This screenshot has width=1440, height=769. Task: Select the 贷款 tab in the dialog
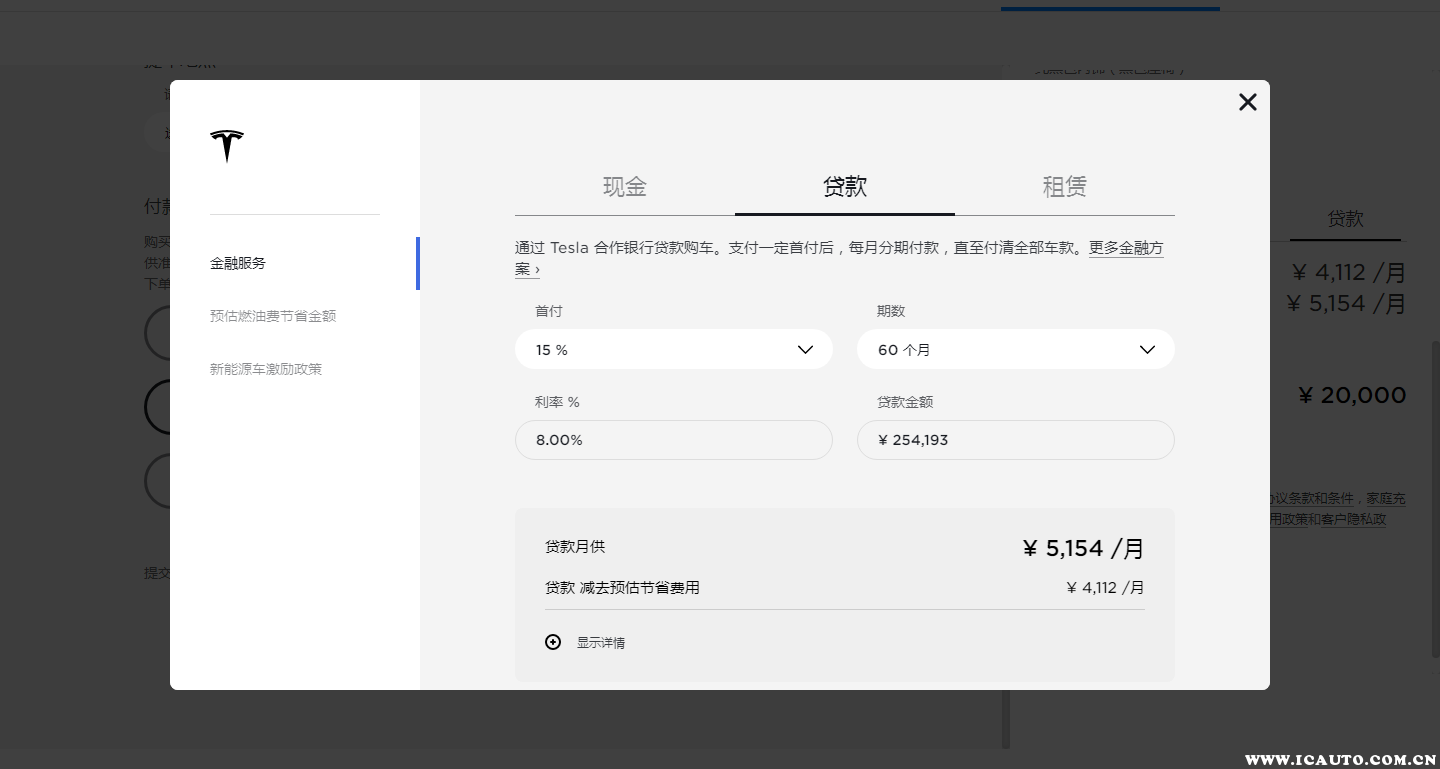[x=845, y=187]
